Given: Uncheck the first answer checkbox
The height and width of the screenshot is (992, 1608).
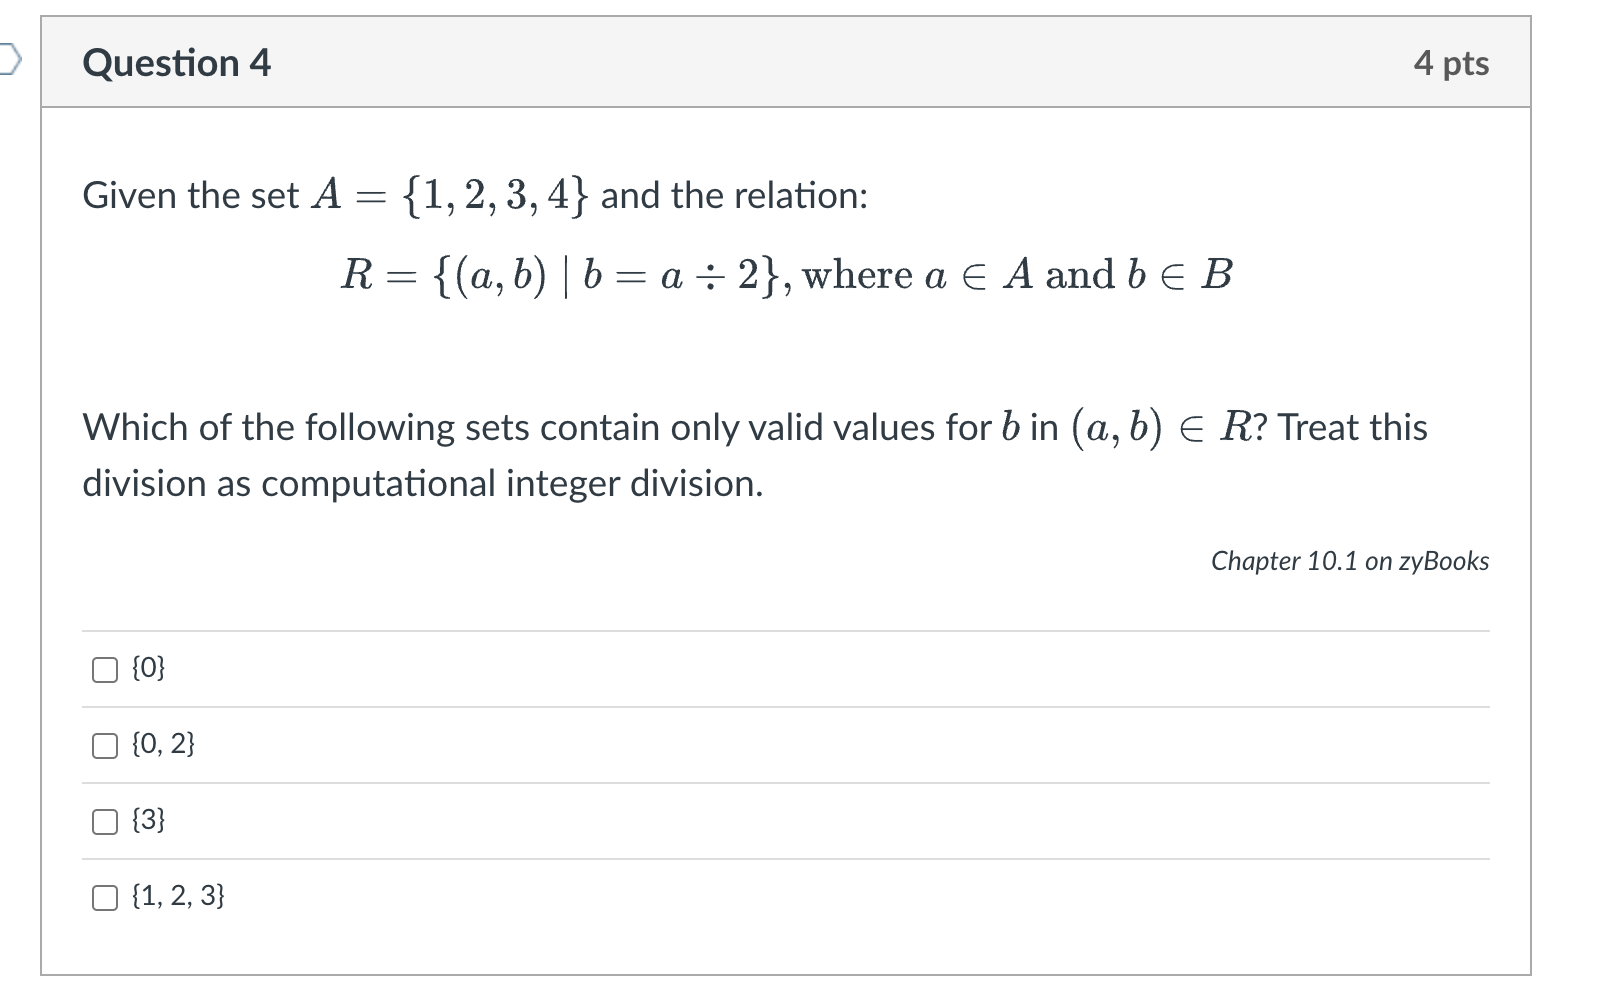Looking at the screenshot, I should click(x=103, y=668).
